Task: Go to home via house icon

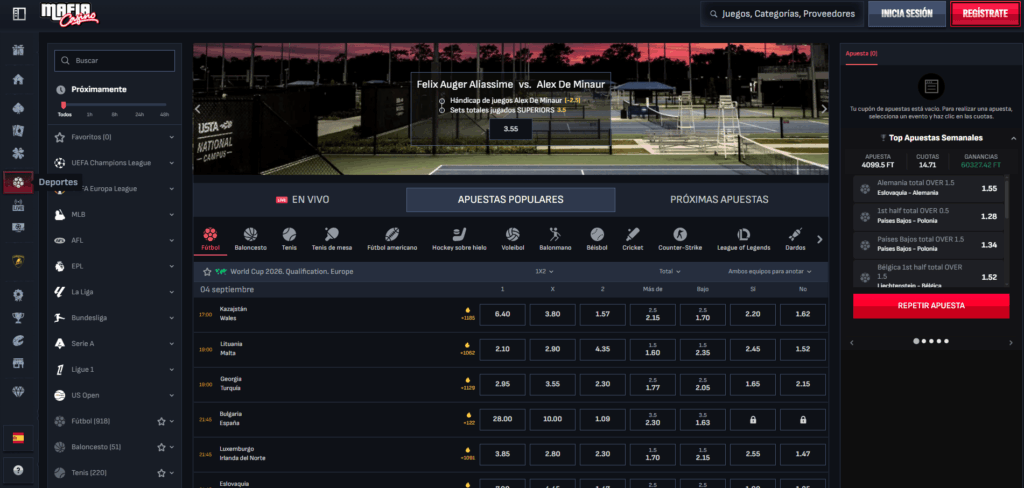Action: tap(18, 80)
